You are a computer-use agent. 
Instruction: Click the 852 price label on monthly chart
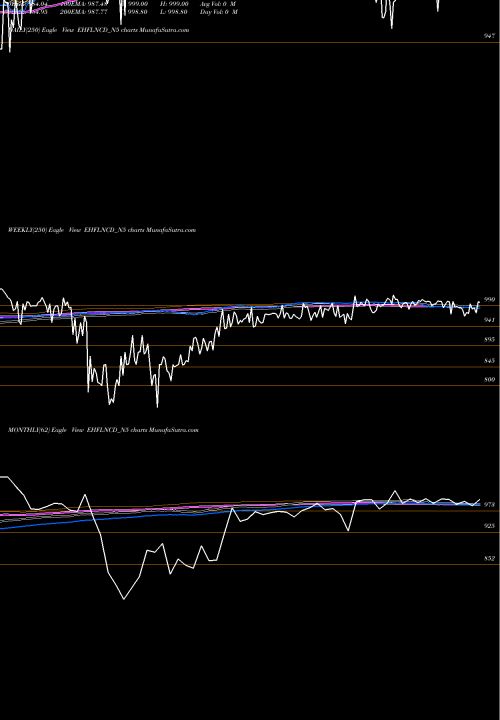(489, 559)
